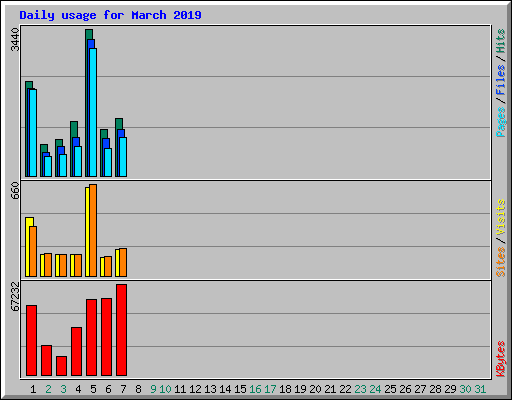The height and width of the screenshot is (400, 512).
Task: Click day number 18 on the x-axis
Action: pos(285,389)
